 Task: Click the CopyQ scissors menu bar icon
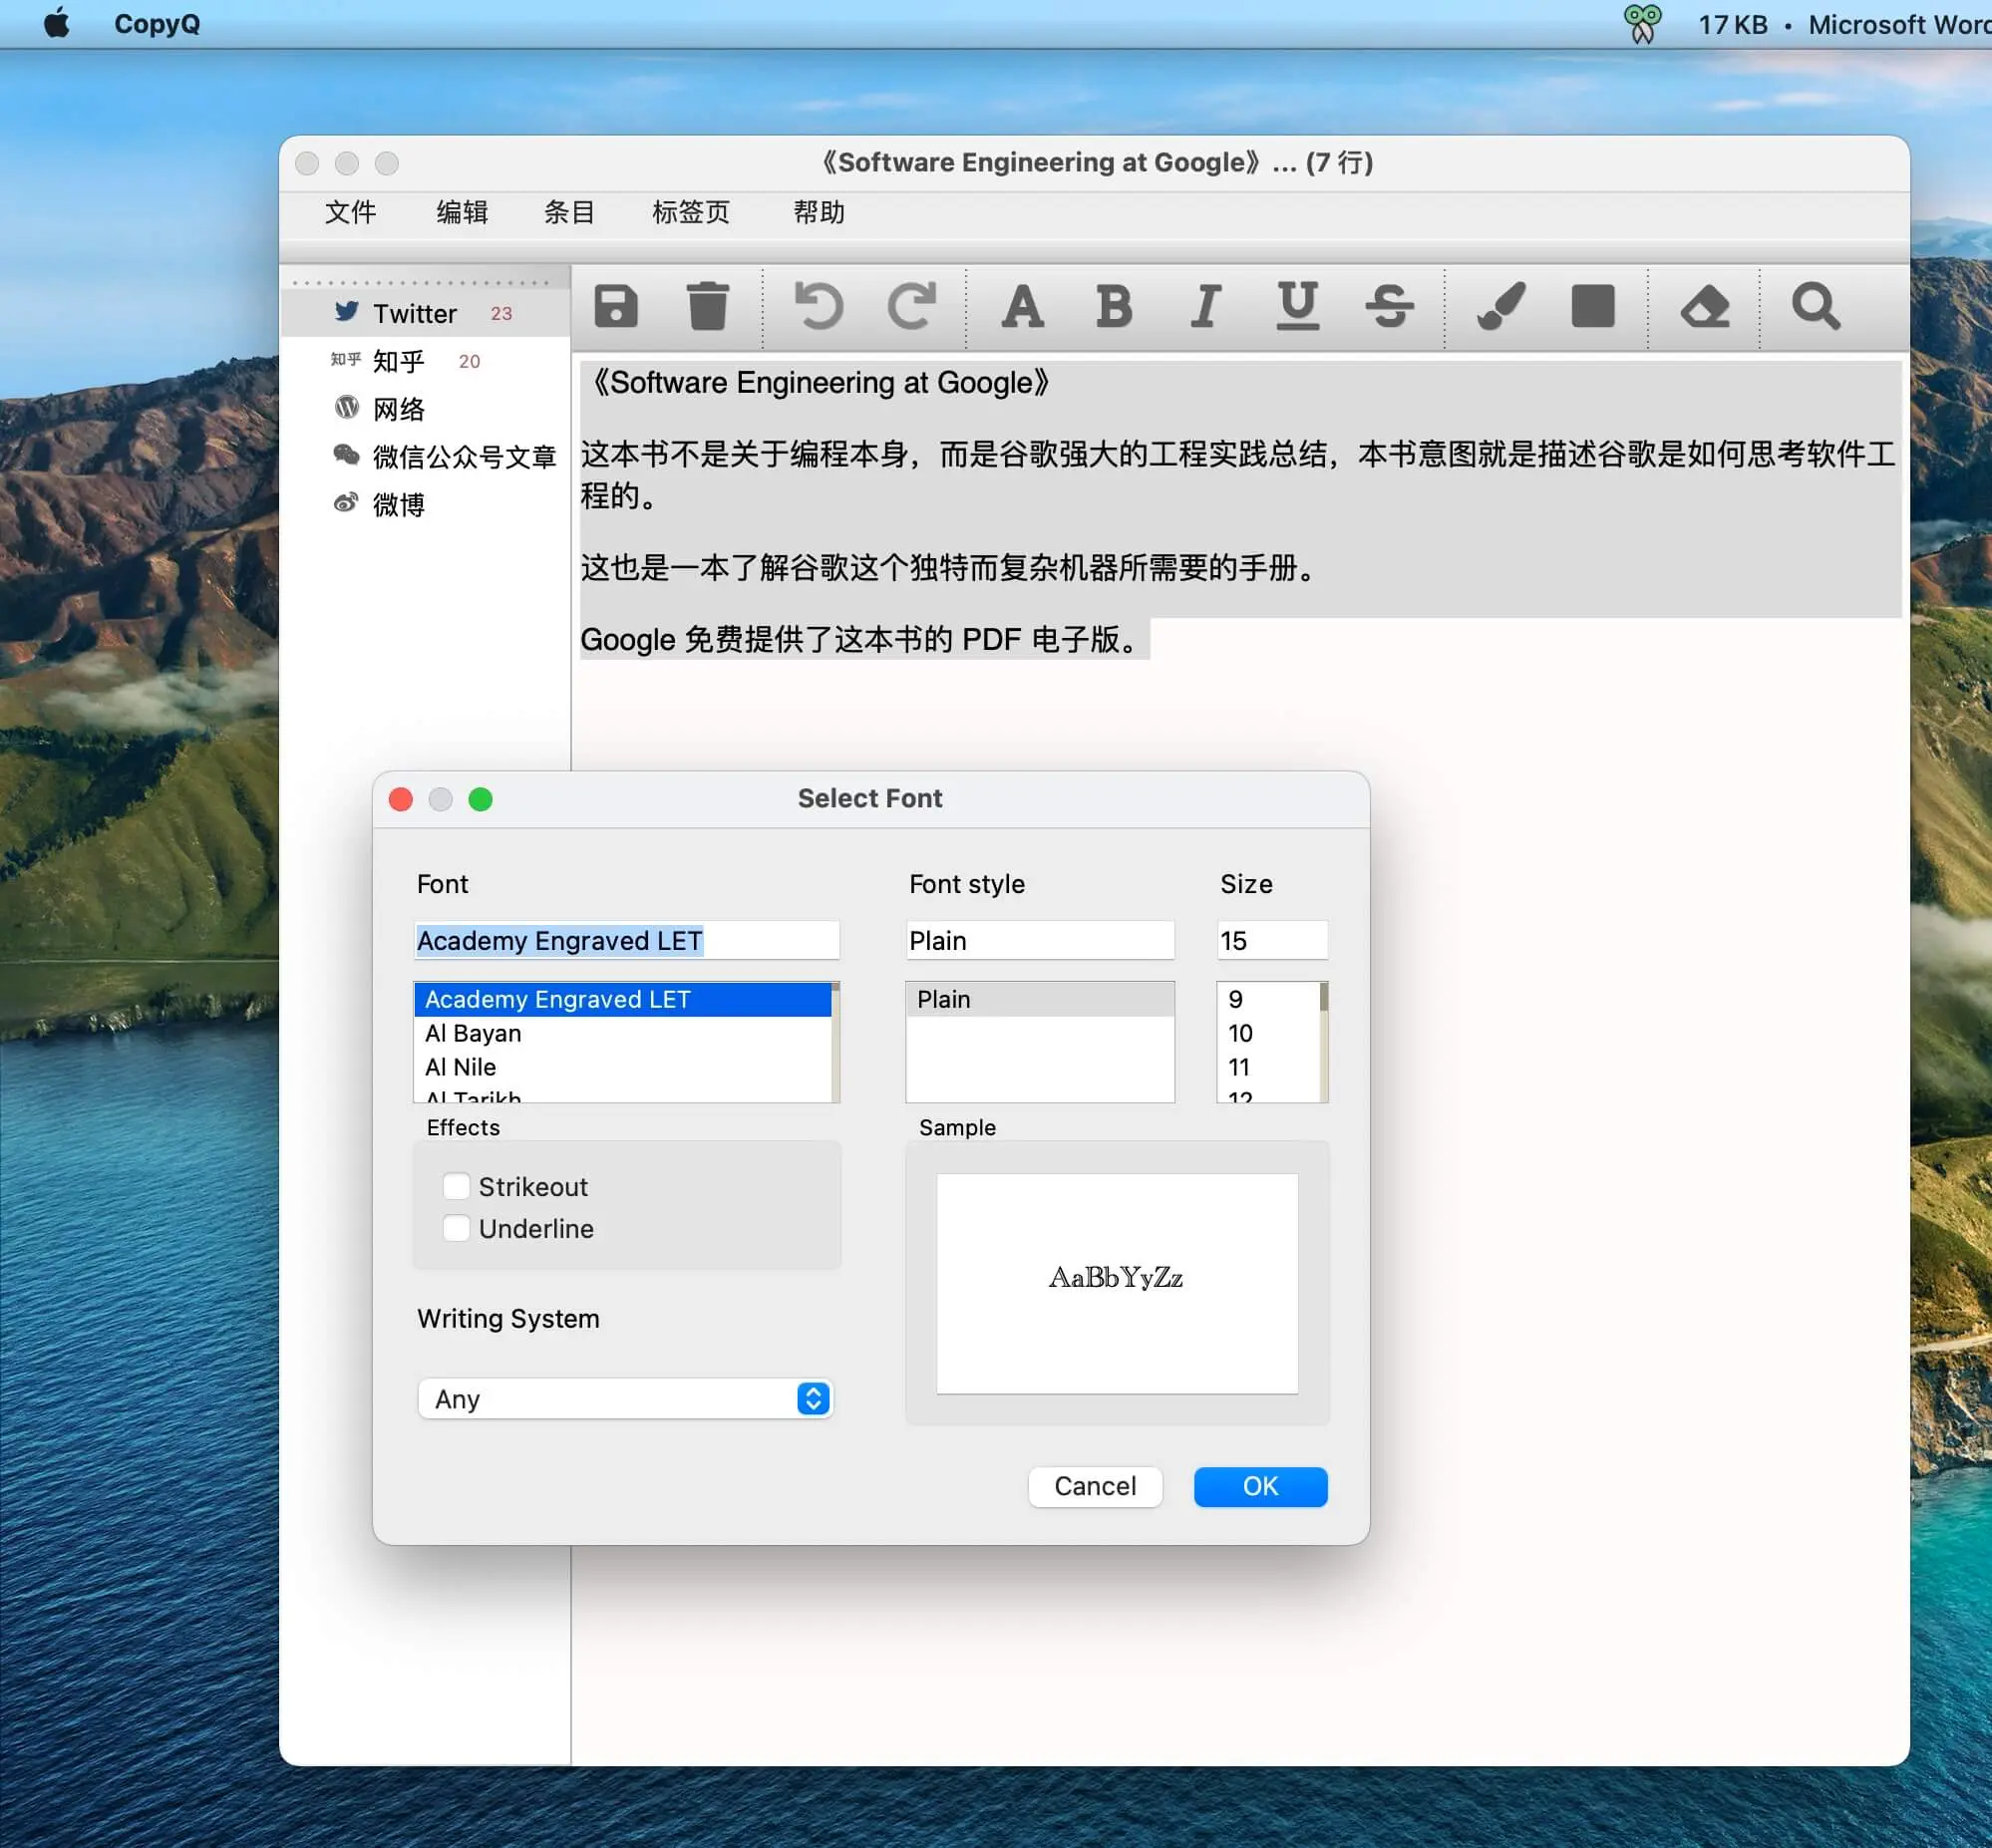click(x=1642, y=23)
